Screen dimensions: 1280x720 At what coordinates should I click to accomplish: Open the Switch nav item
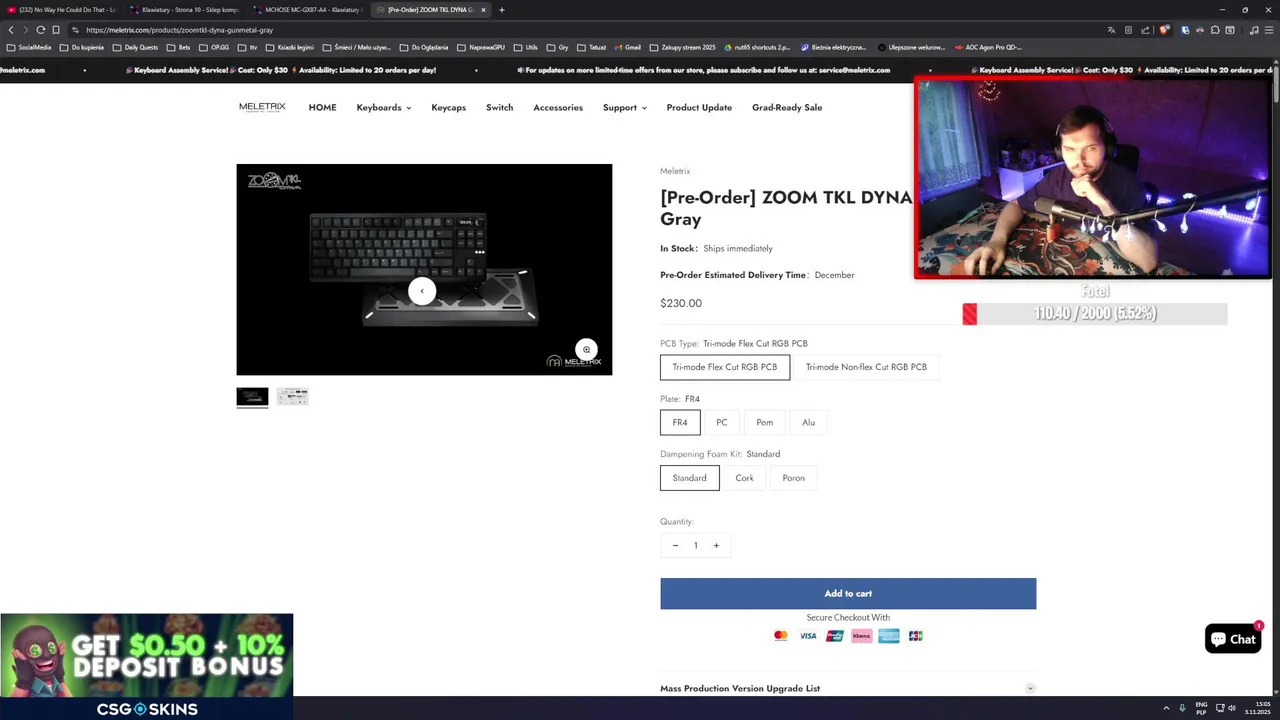point(499,107)
